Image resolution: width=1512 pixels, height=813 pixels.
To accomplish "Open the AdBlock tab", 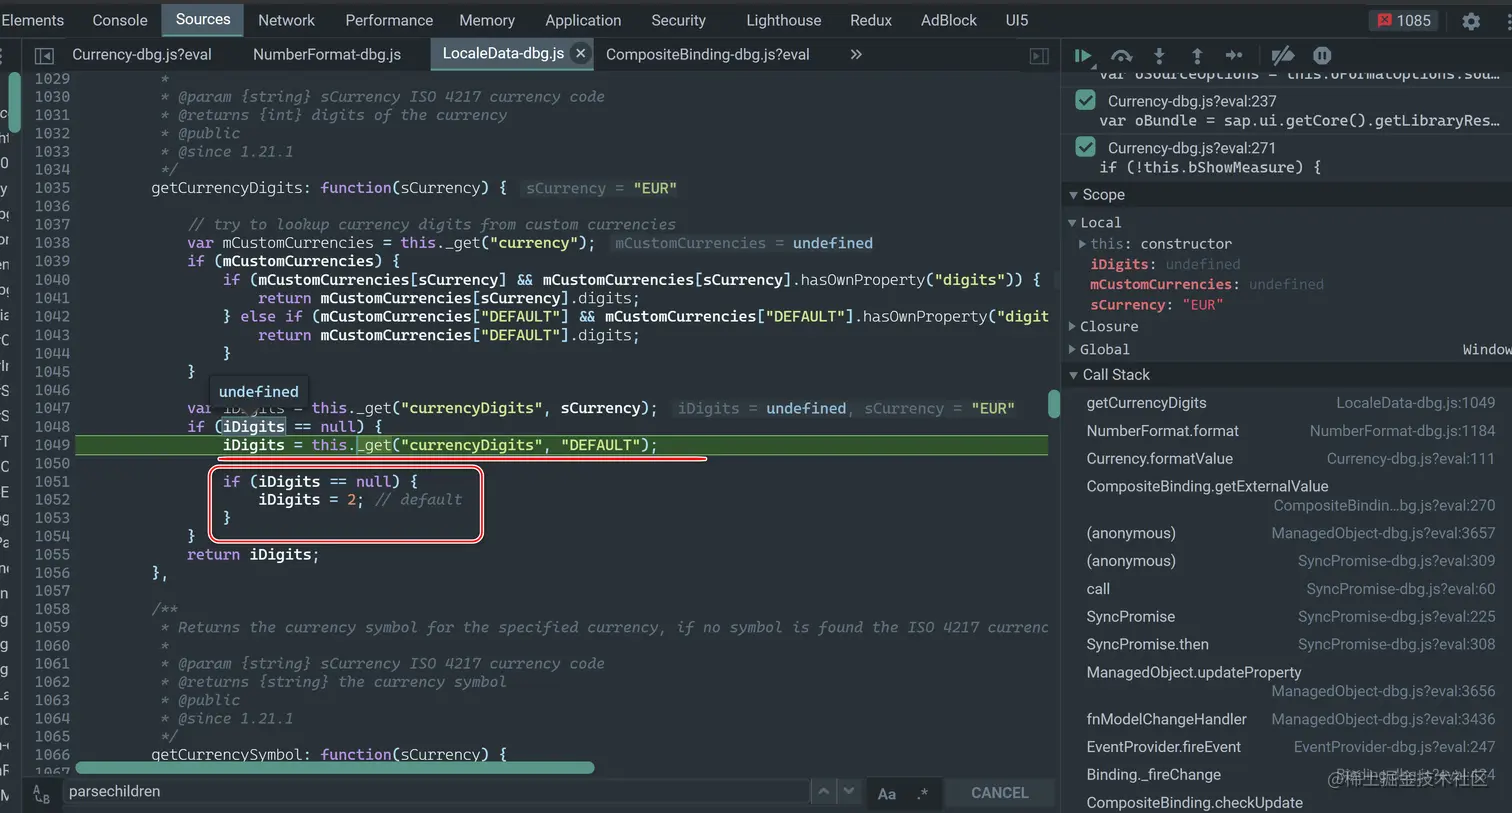I will (949, 20).
